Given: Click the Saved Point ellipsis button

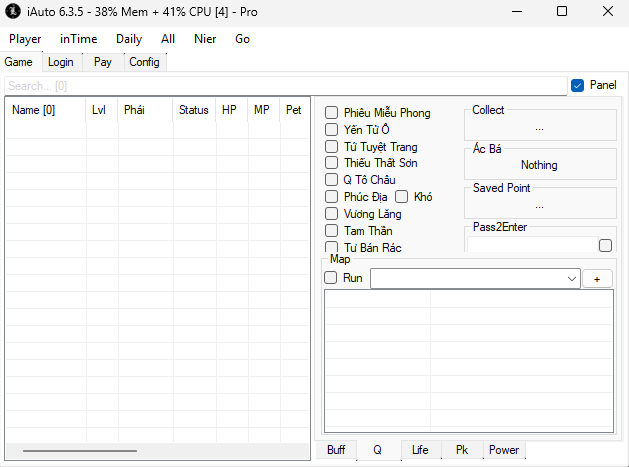Looking at the screenshot, I should point(539,206).
